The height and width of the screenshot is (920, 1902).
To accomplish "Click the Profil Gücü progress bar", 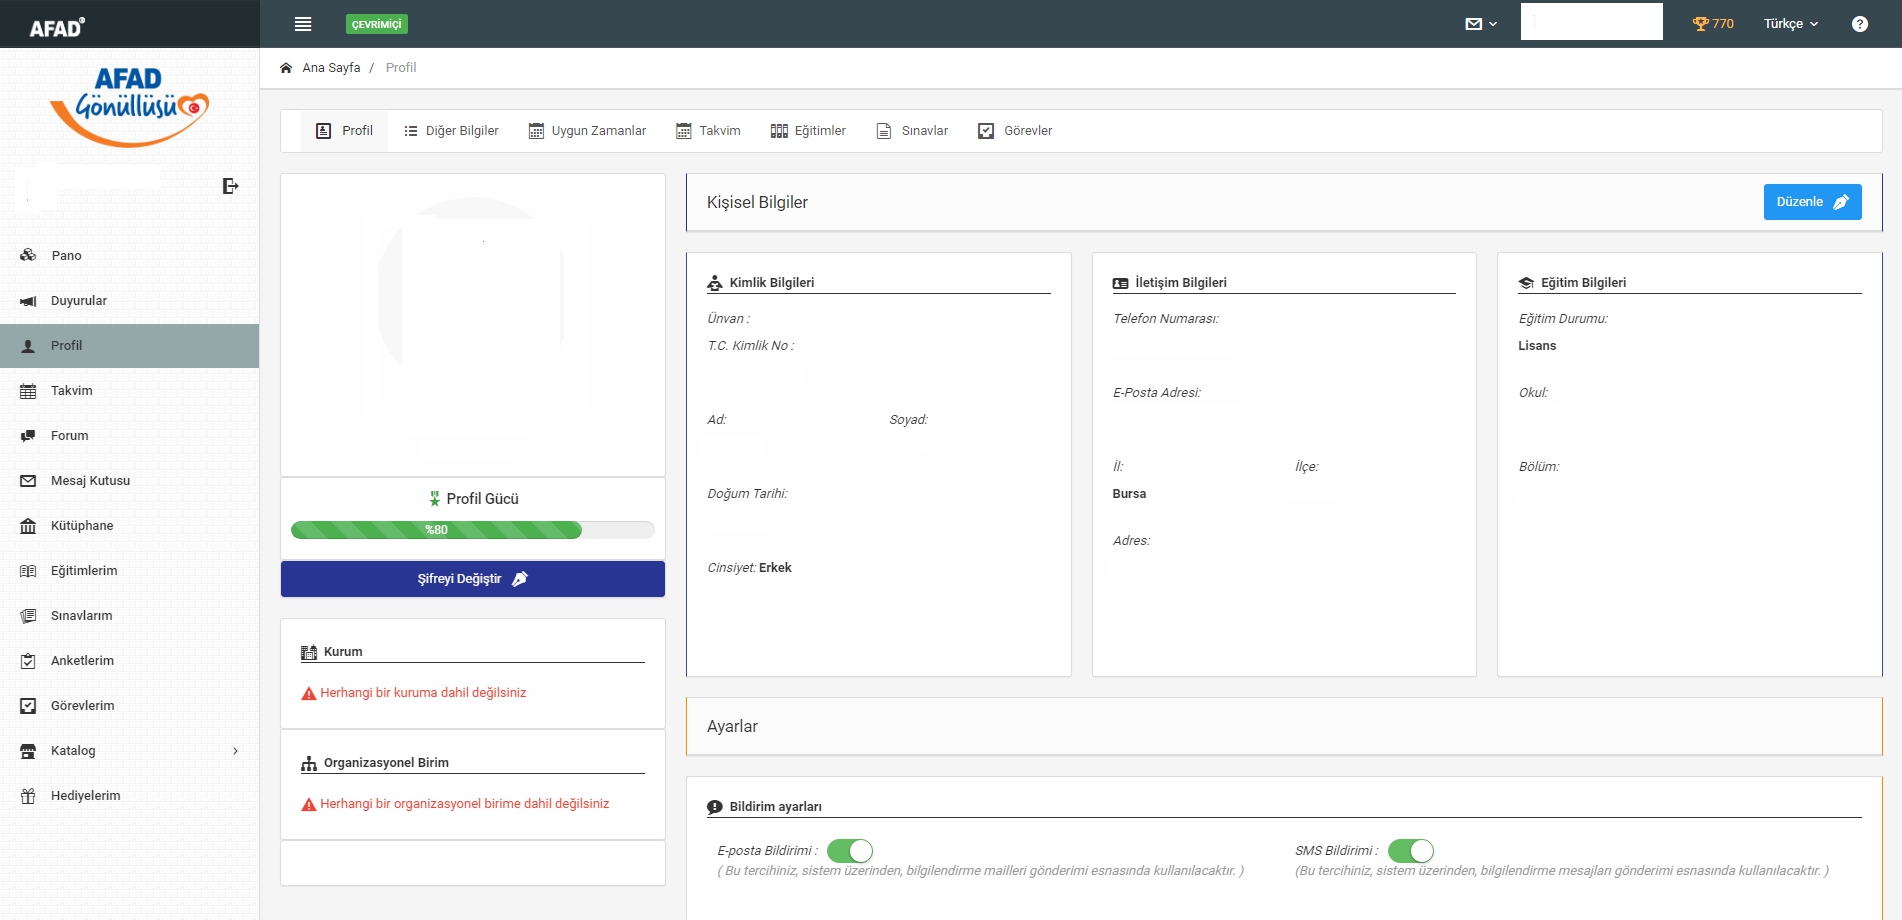I will click(473, 530).
